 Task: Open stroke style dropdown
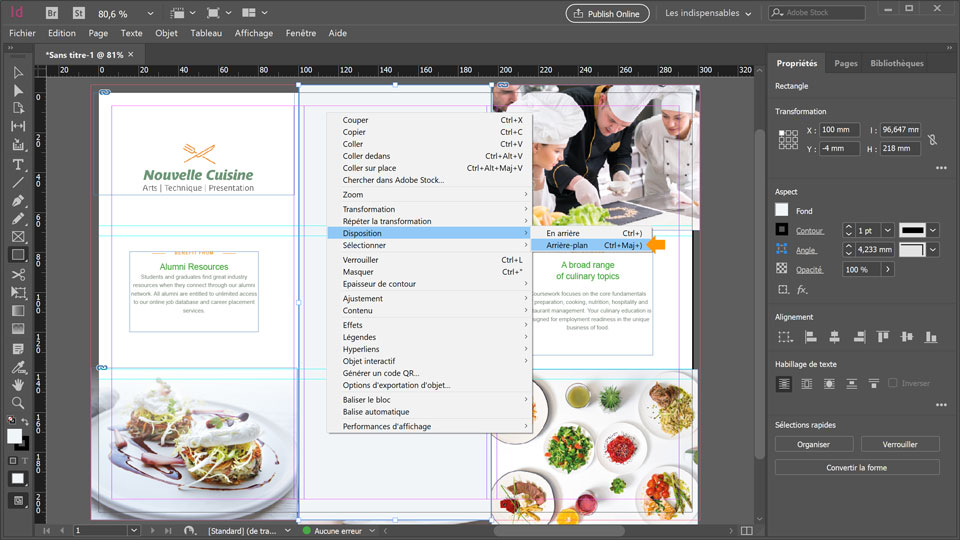pyautogui.click(x=933, y=230)
